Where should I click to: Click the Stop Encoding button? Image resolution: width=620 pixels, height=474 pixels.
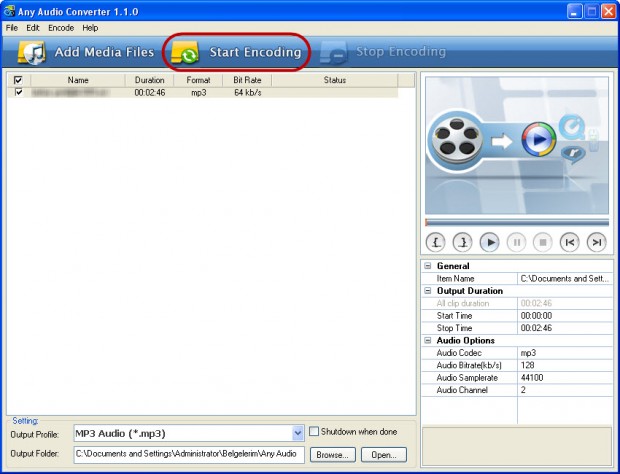[383, 52]
